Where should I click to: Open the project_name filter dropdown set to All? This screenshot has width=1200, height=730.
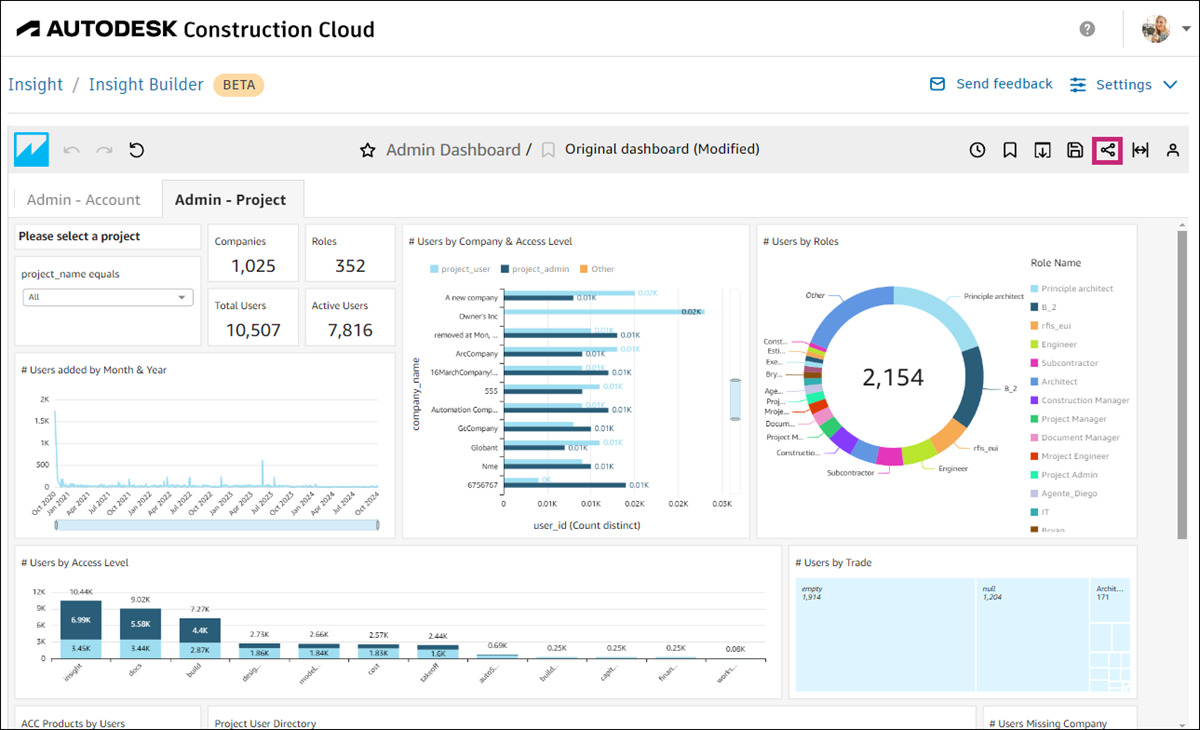point(107,296)
